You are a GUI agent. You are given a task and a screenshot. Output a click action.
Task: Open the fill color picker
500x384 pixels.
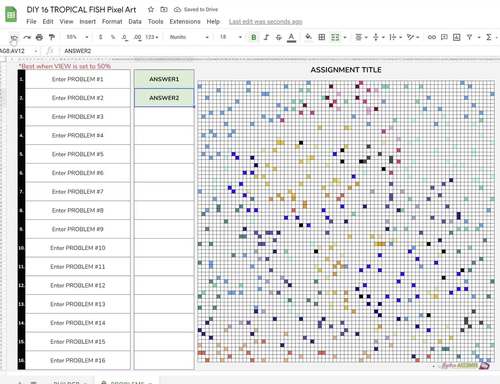[x=308, y=37]
